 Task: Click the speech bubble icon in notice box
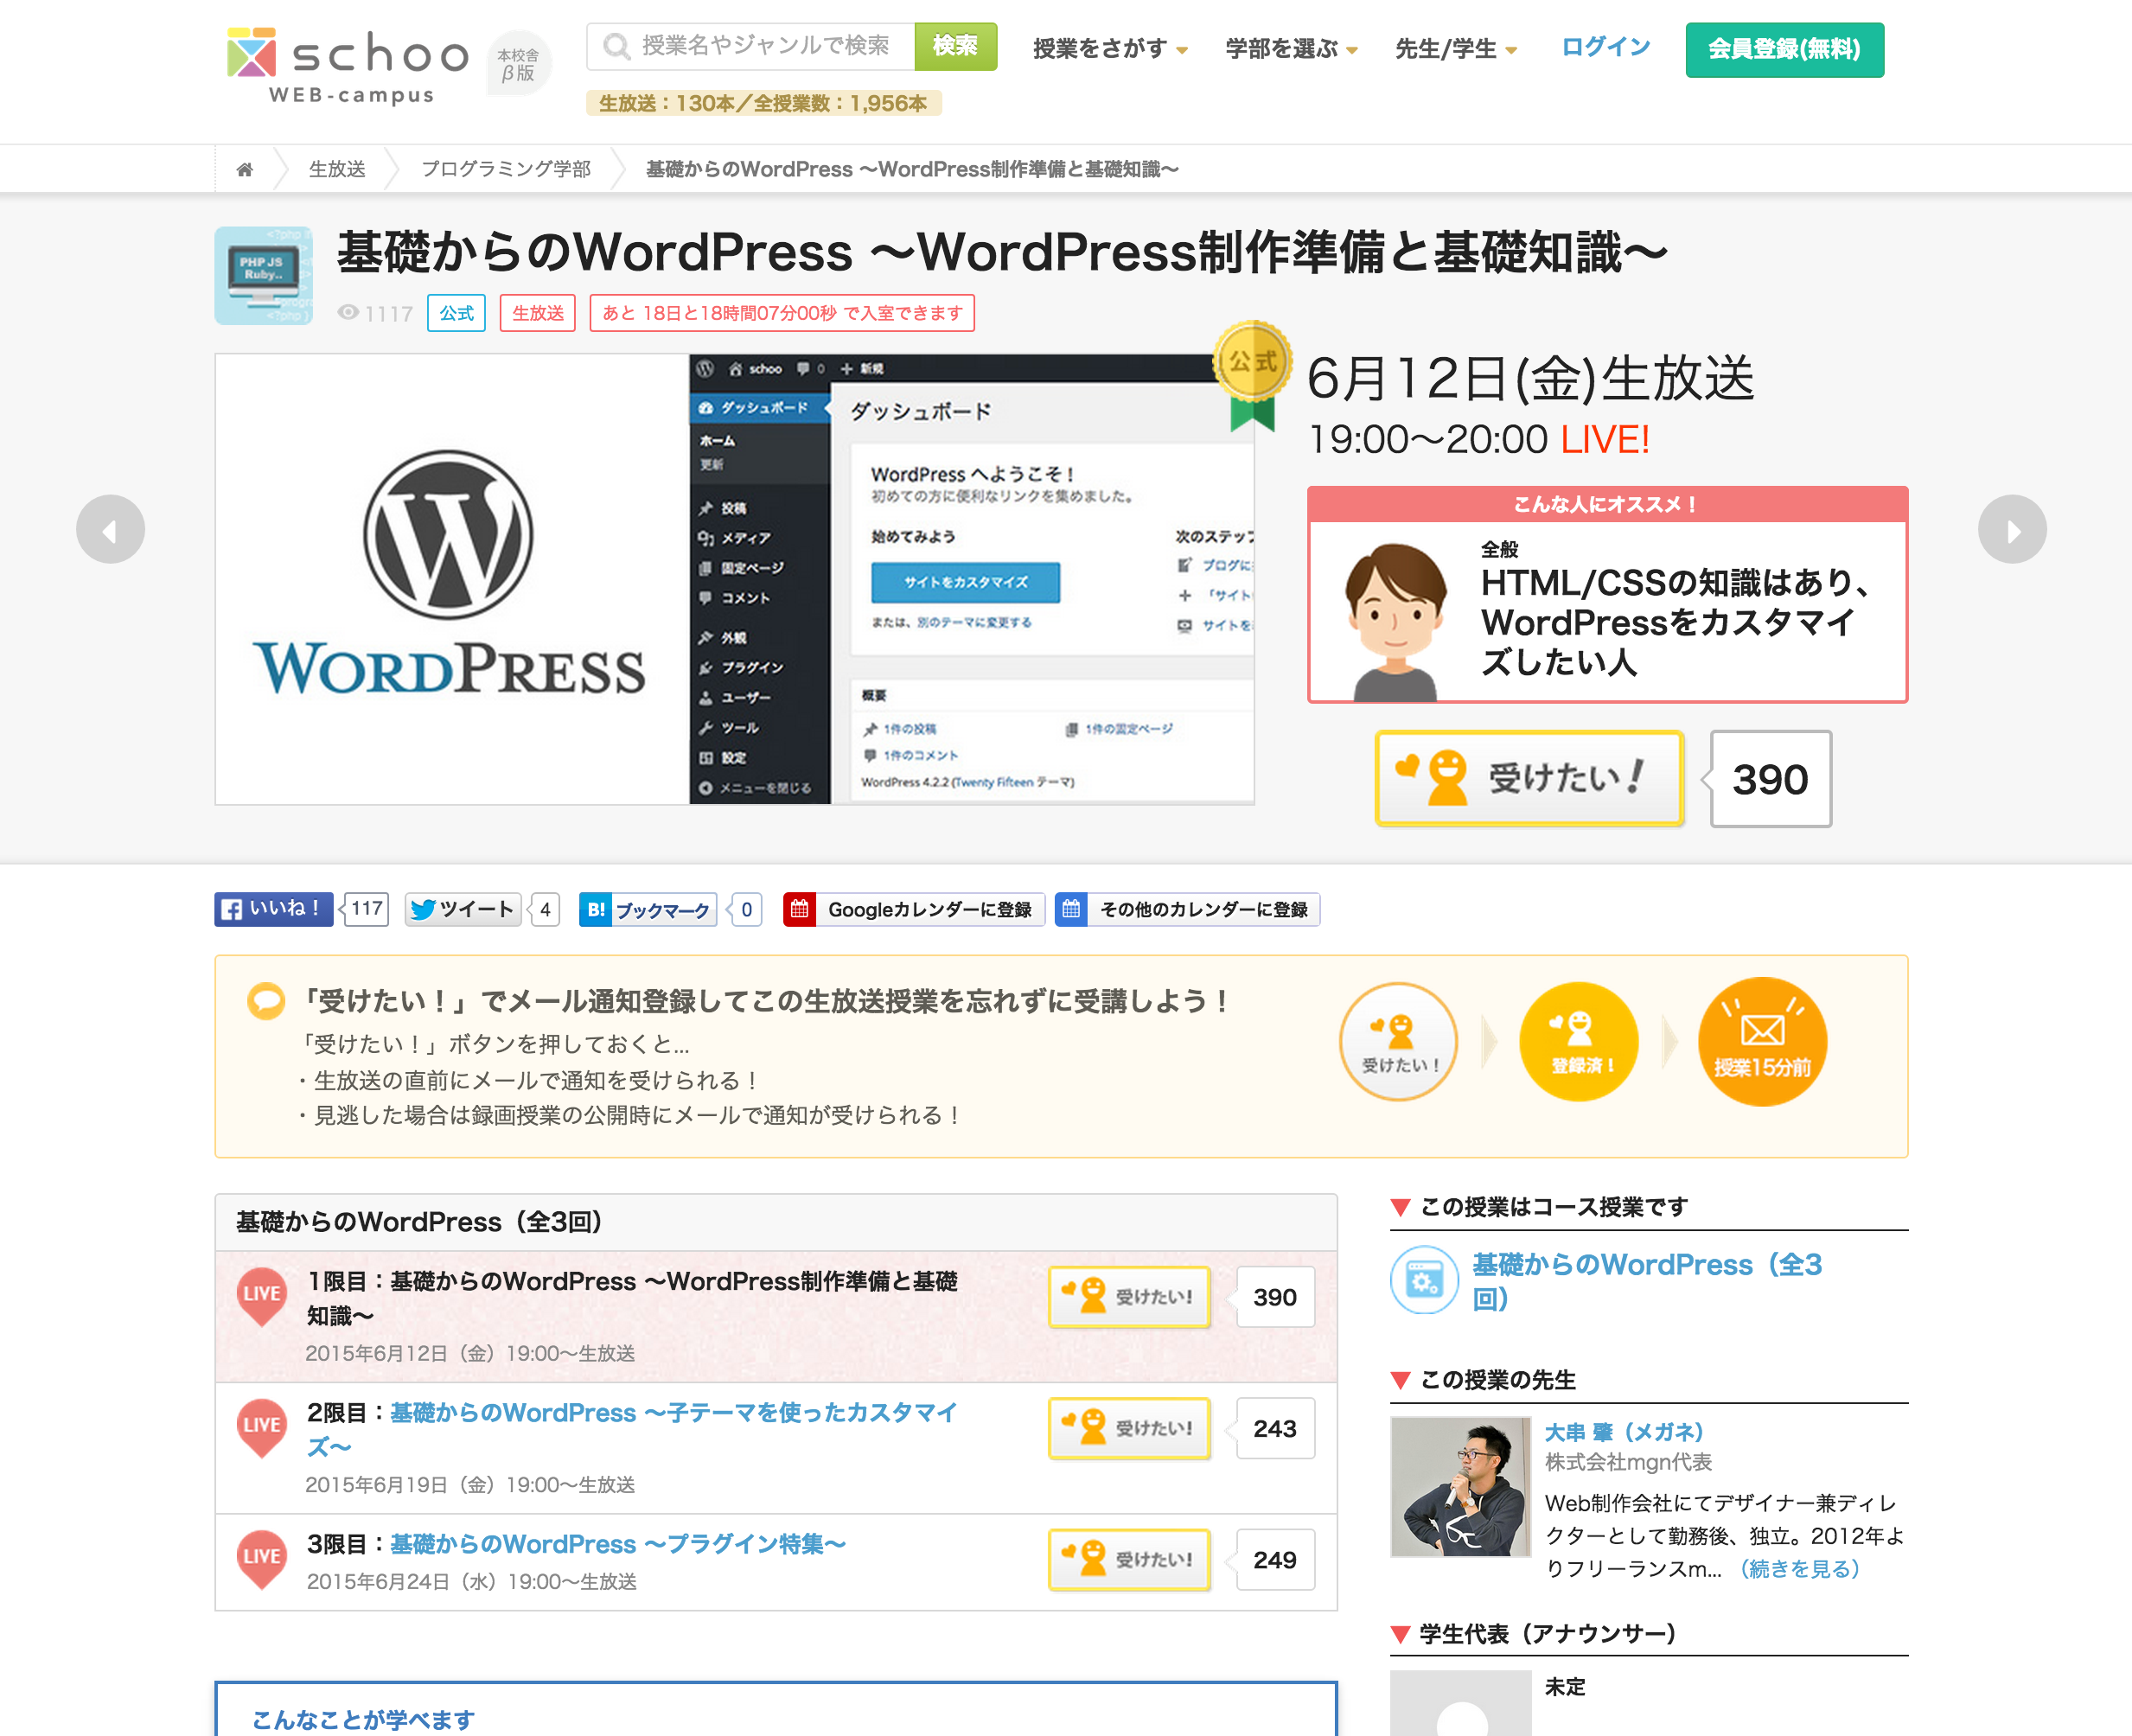[266, 1000]
